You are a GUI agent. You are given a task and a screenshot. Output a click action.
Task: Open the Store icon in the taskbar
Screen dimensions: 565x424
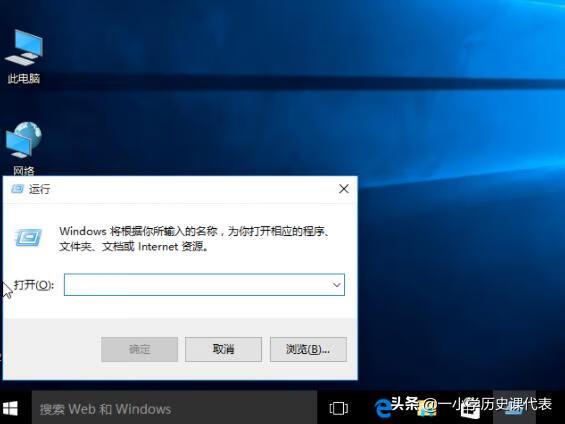pos(471,409)
